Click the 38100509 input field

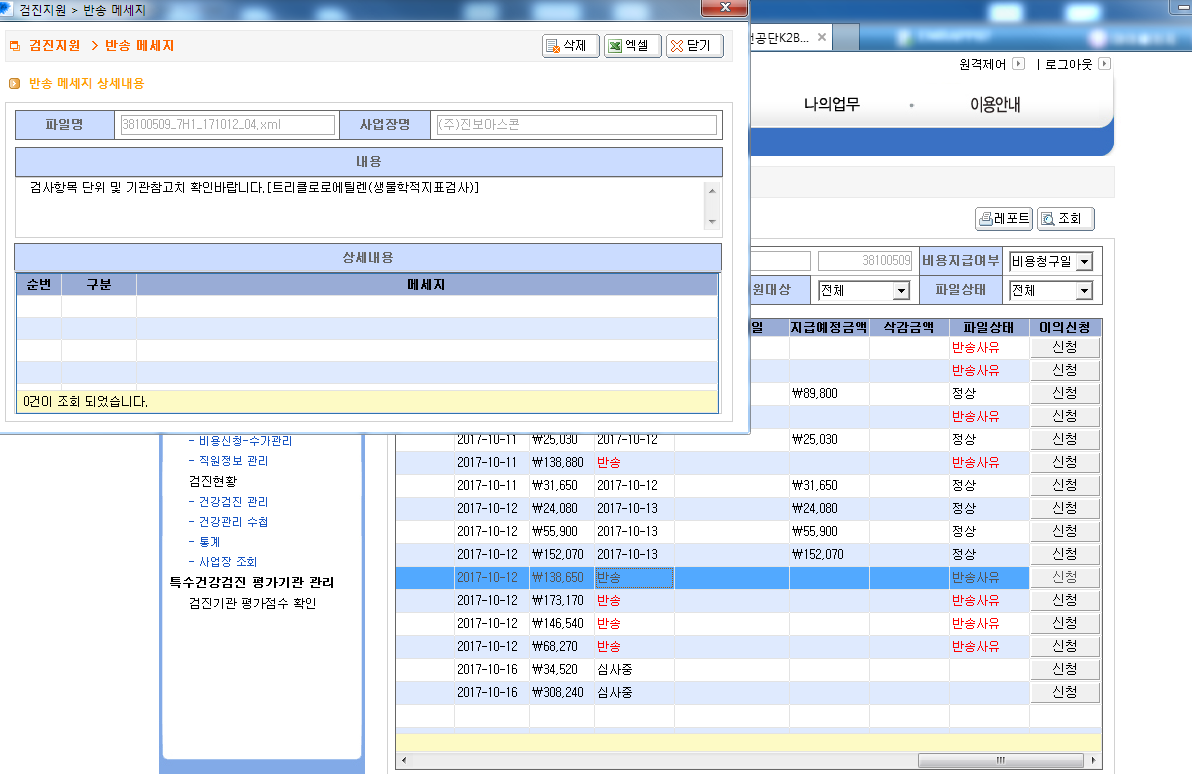(864, 261)
